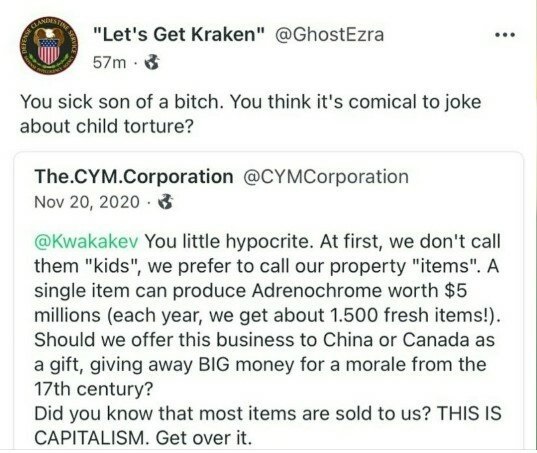
Task: Click the globe icon beside Nov 20, 2020
Action: tap(166, 202)
